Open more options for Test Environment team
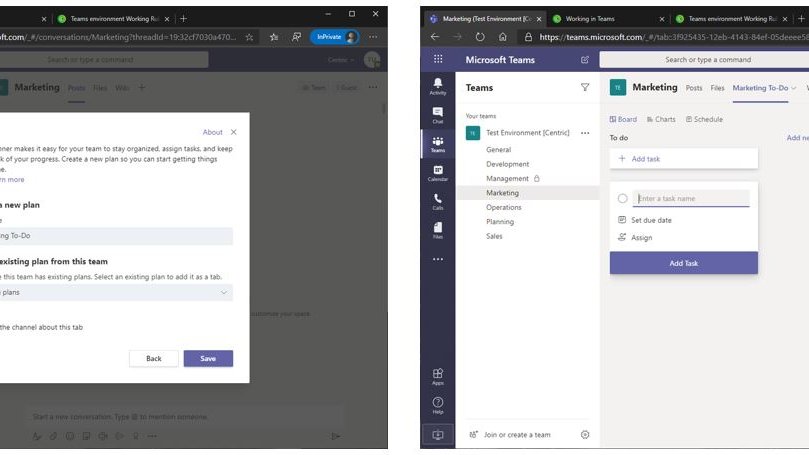 pos(585,133)
